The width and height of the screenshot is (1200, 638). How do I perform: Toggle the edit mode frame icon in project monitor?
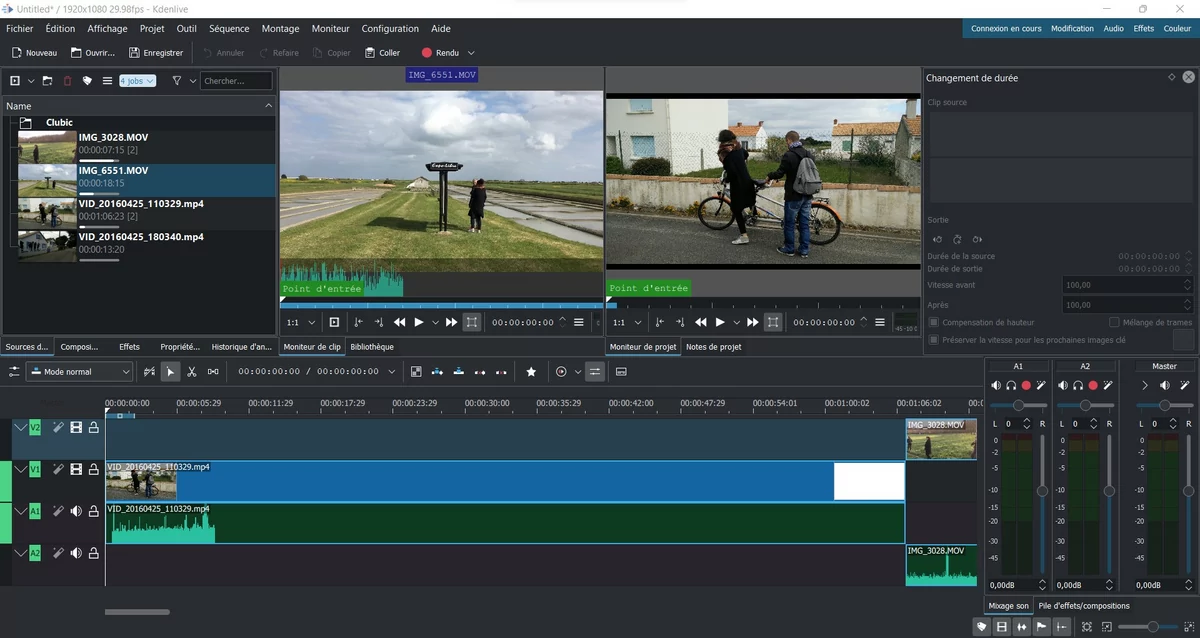773,322
